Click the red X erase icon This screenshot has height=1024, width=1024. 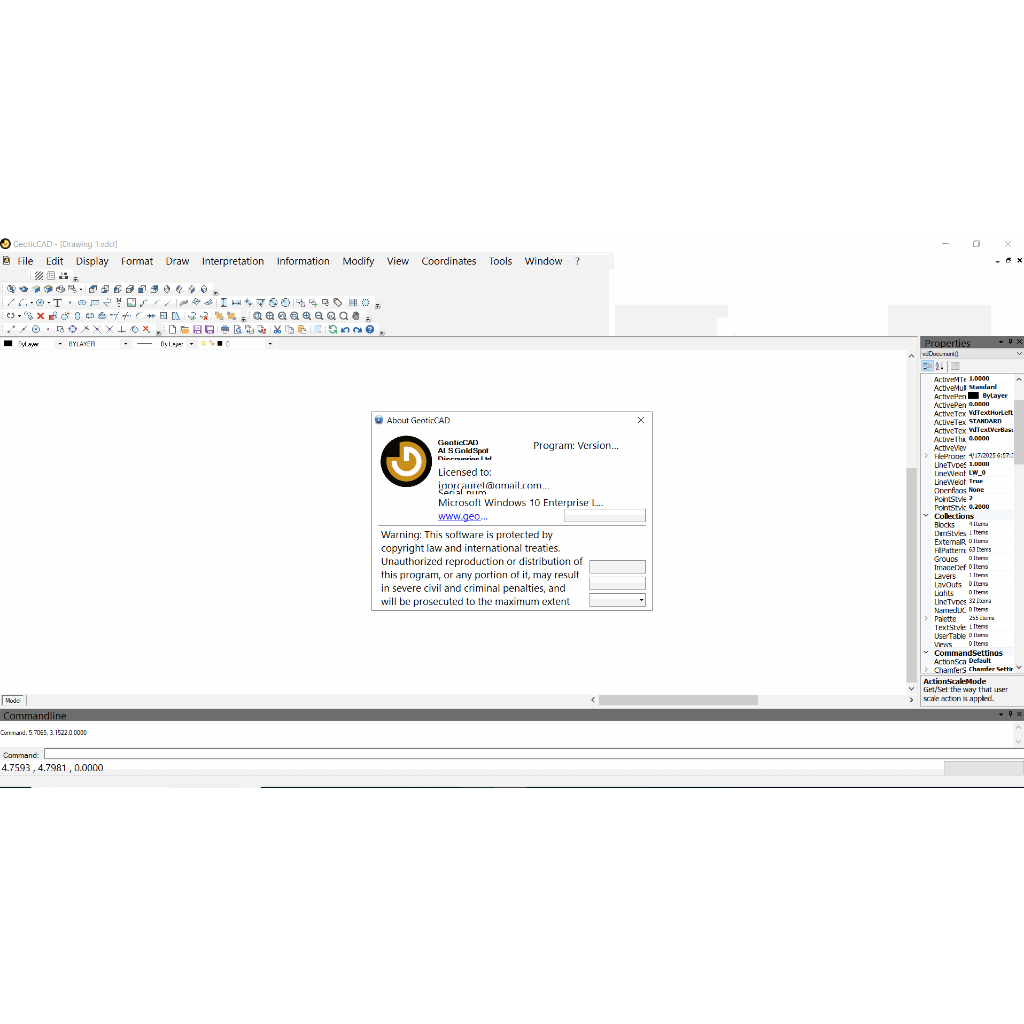click(40, 316)
